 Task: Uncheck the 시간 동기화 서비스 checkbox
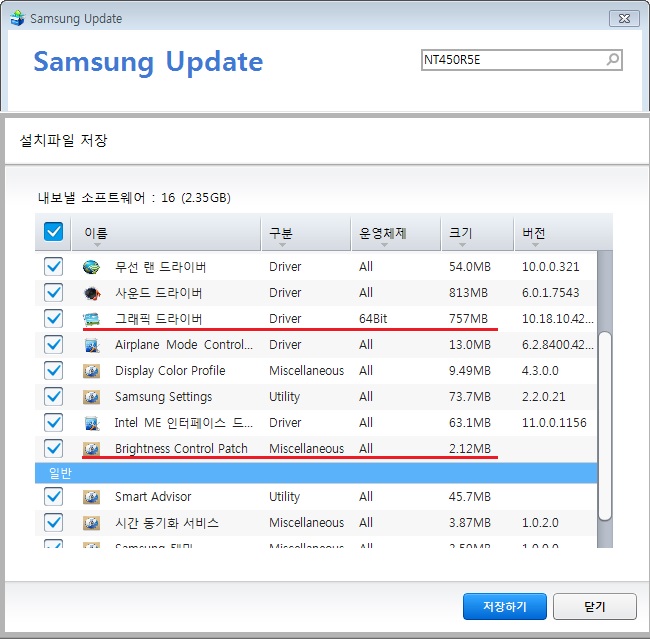click(x=53, y=523)
